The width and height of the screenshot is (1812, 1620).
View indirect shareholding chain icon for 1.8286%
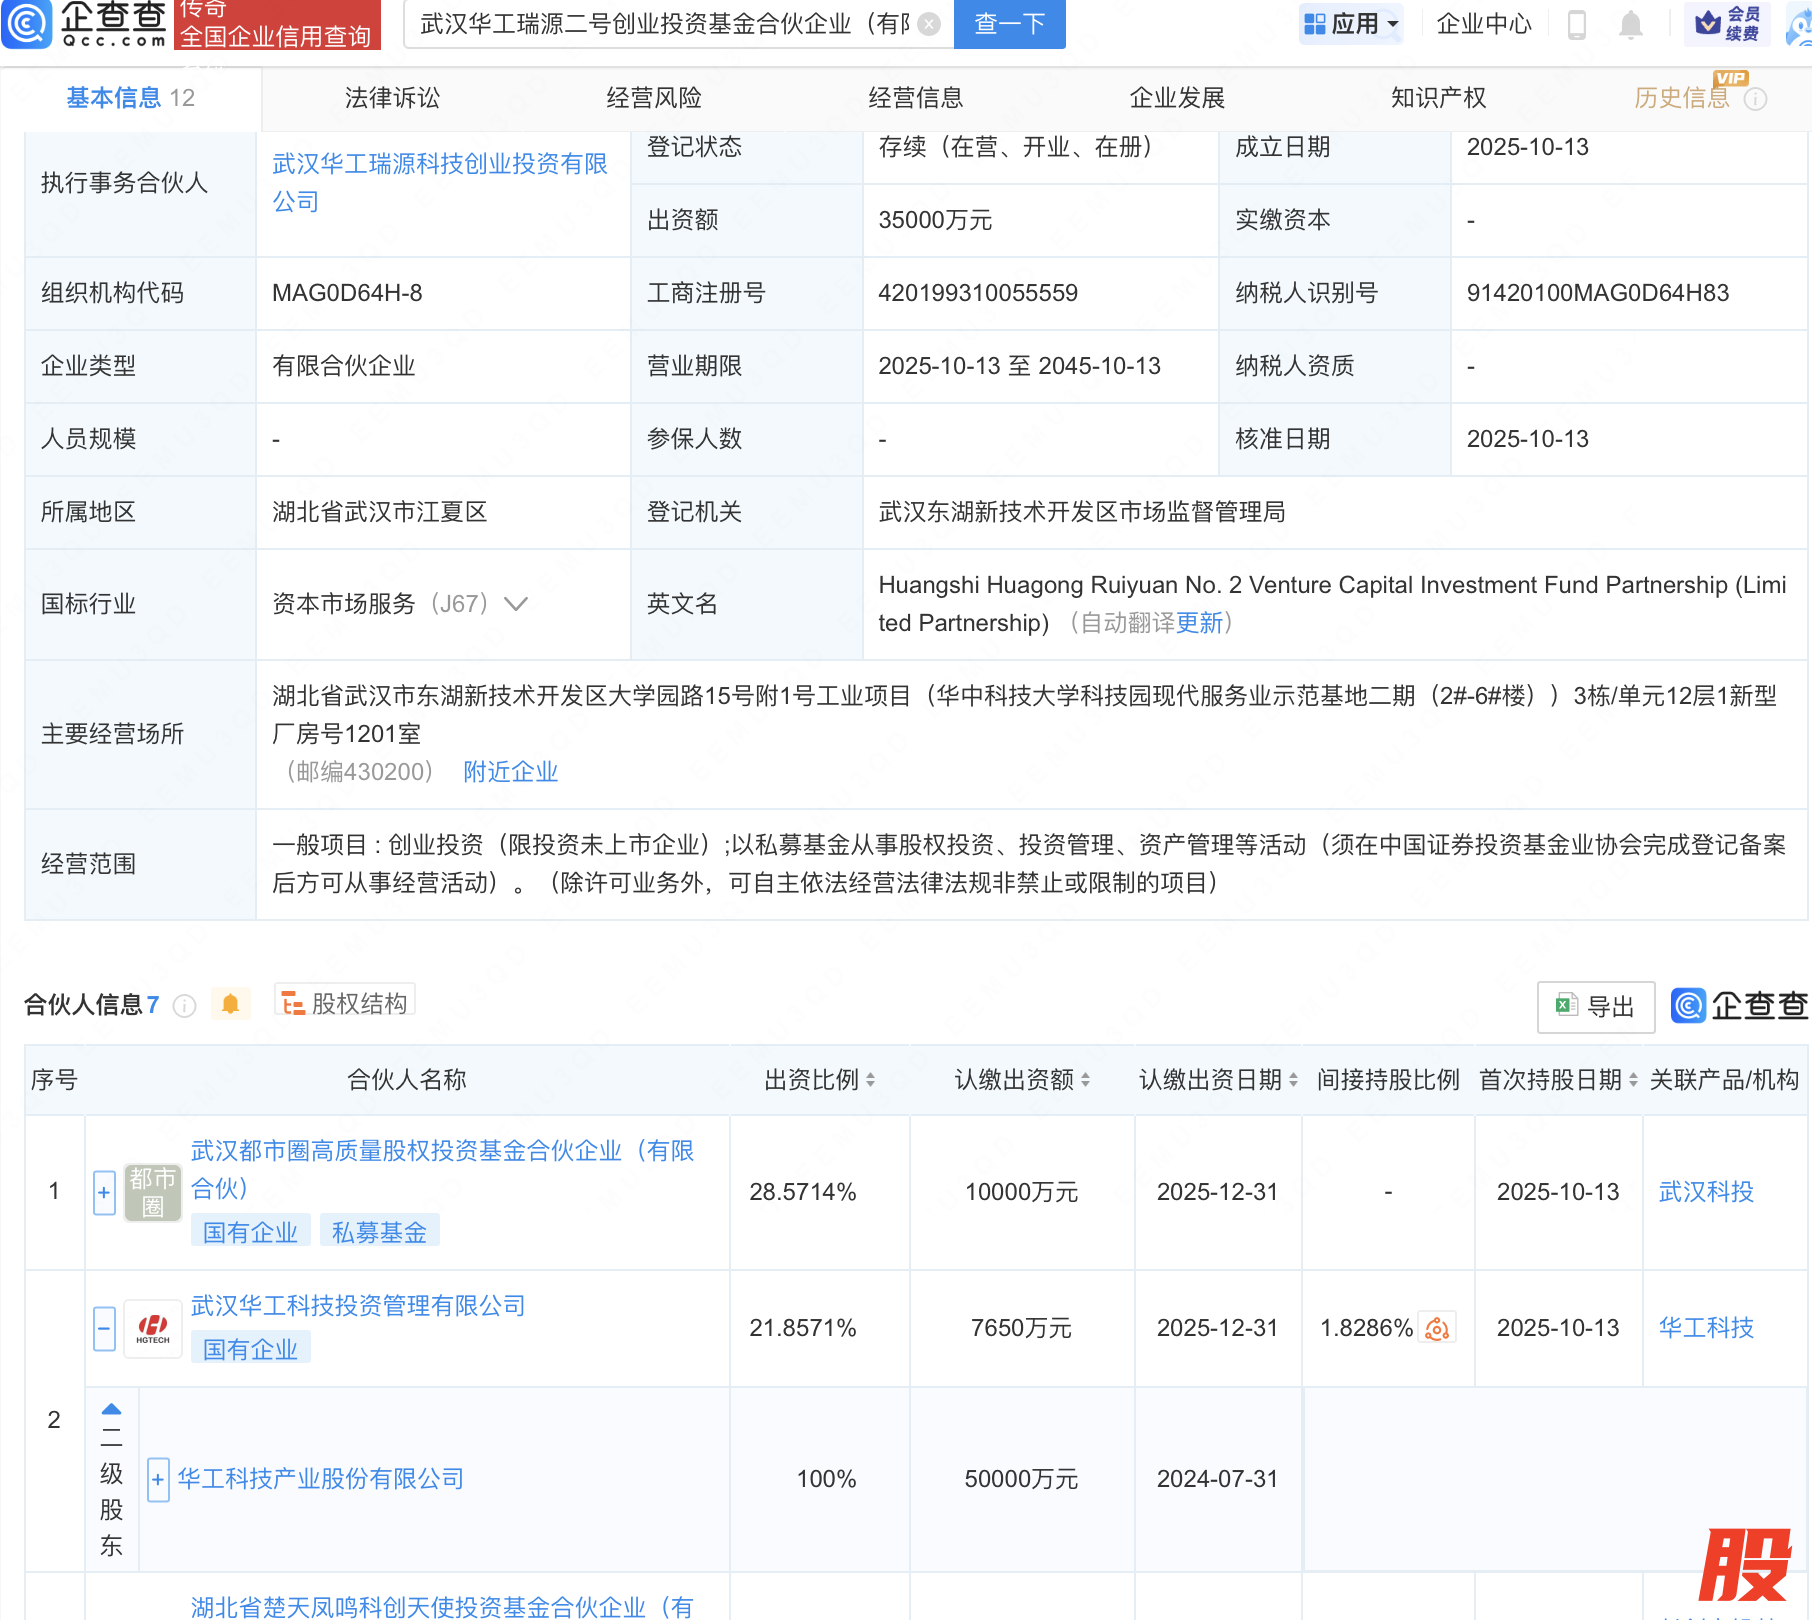pyautogui.click(x=1437, y=1328)
